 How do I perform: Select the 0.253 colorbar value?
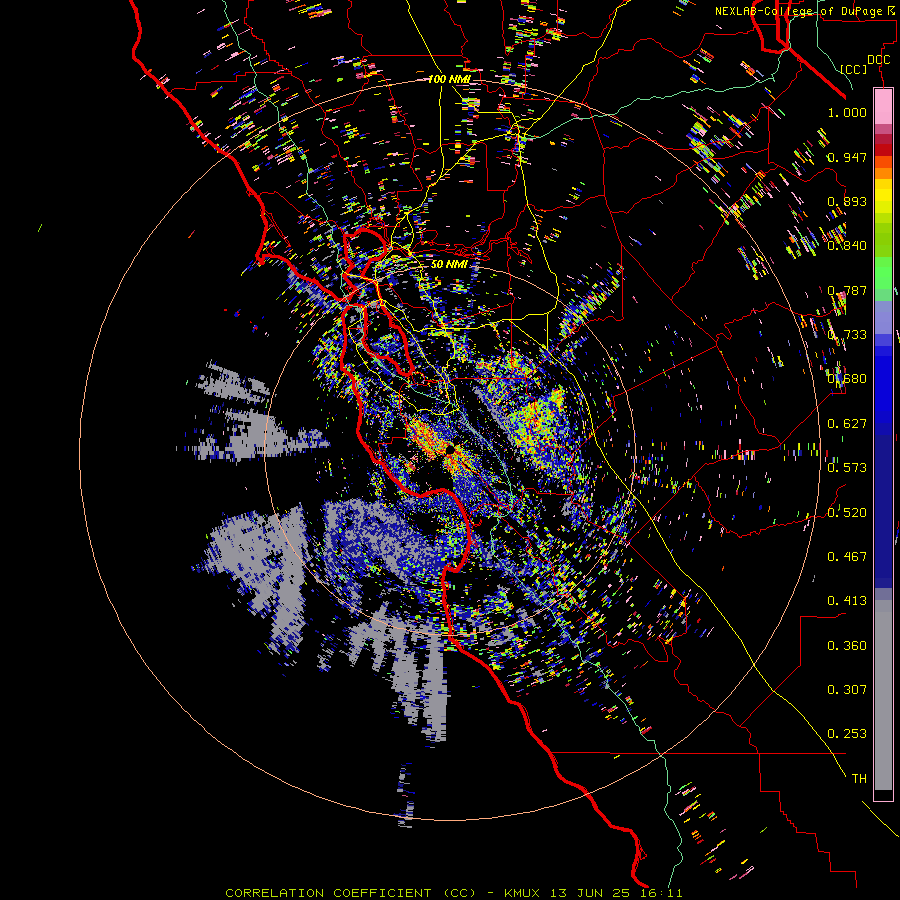(x=847, y=734)
